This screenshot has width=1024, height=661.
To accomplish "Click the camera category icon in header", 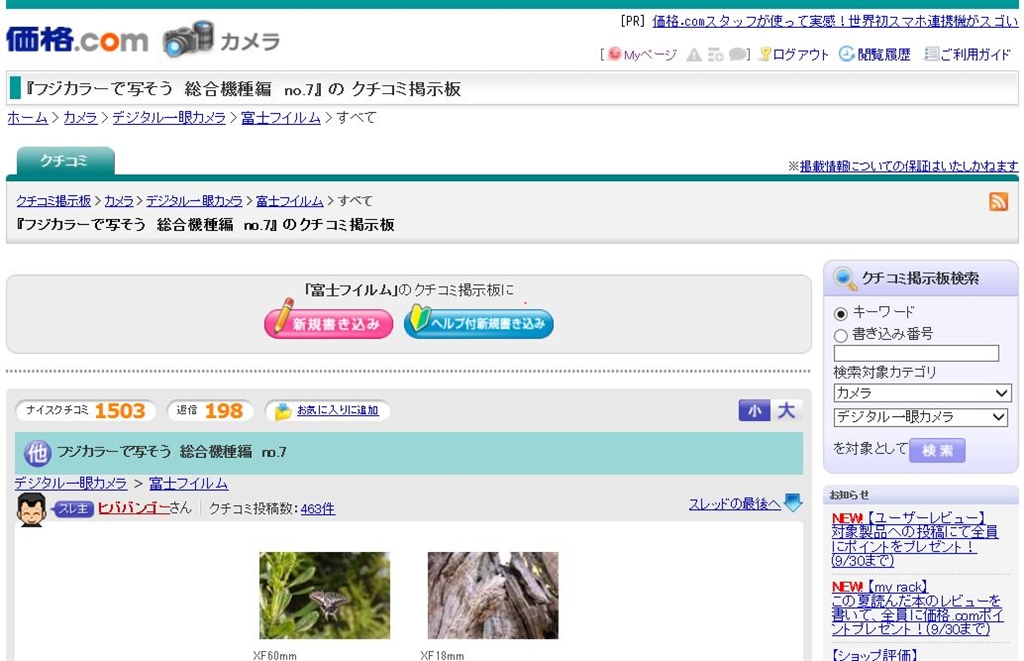I will [189, 39].
